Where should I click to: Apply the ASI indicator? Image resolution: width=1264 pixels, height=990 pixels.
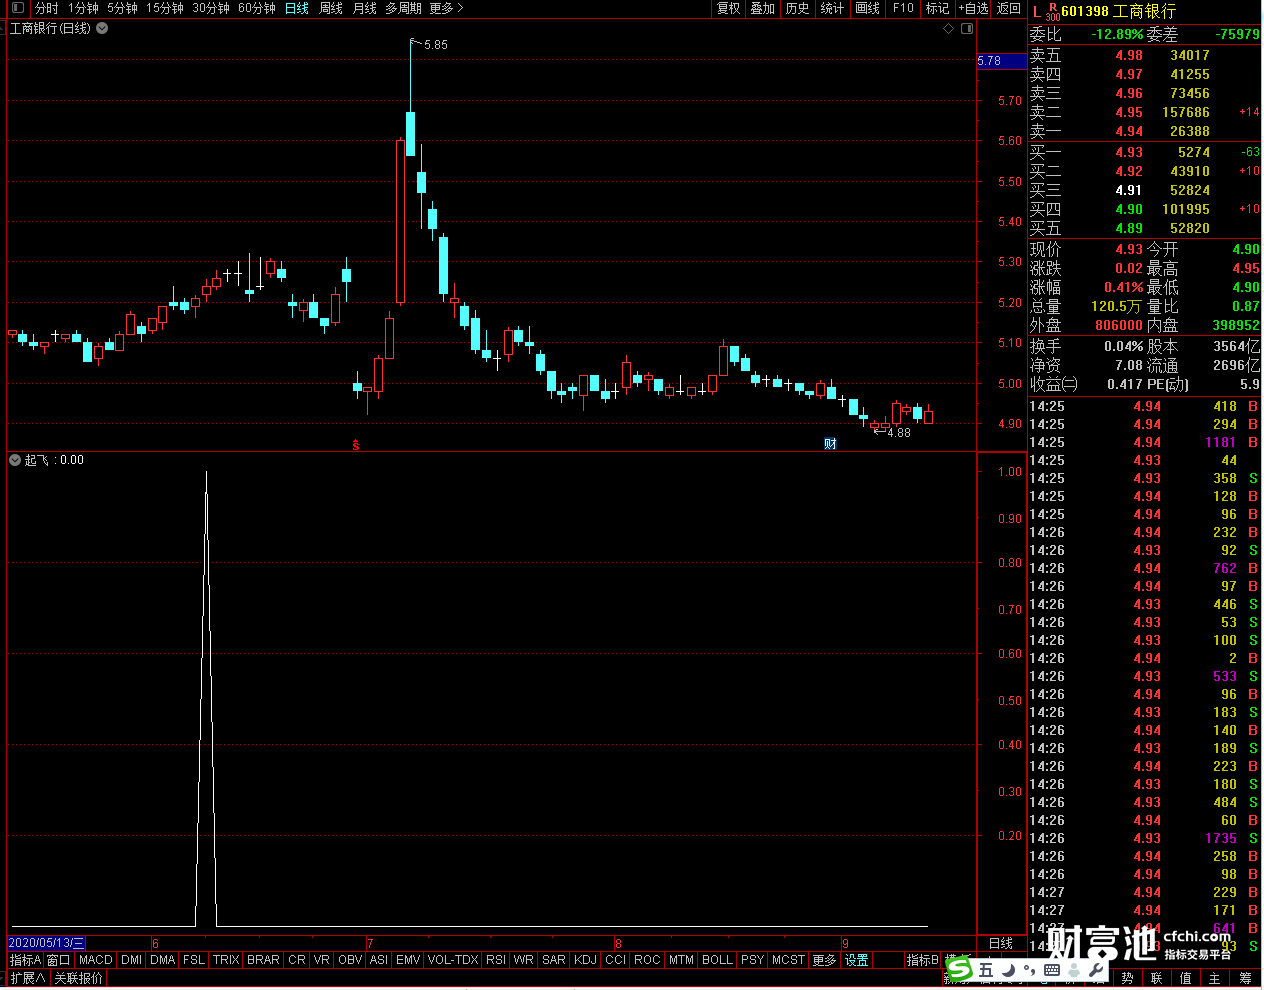tap(379, 960)
